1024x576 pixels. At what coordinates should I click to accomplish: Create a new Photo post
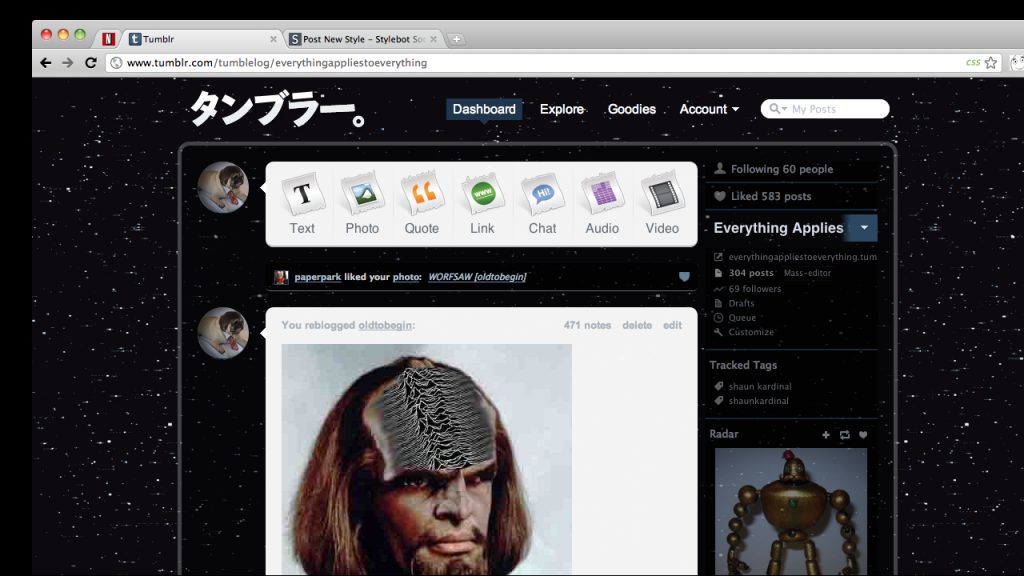pyautogui.click(x=362, y=203)
